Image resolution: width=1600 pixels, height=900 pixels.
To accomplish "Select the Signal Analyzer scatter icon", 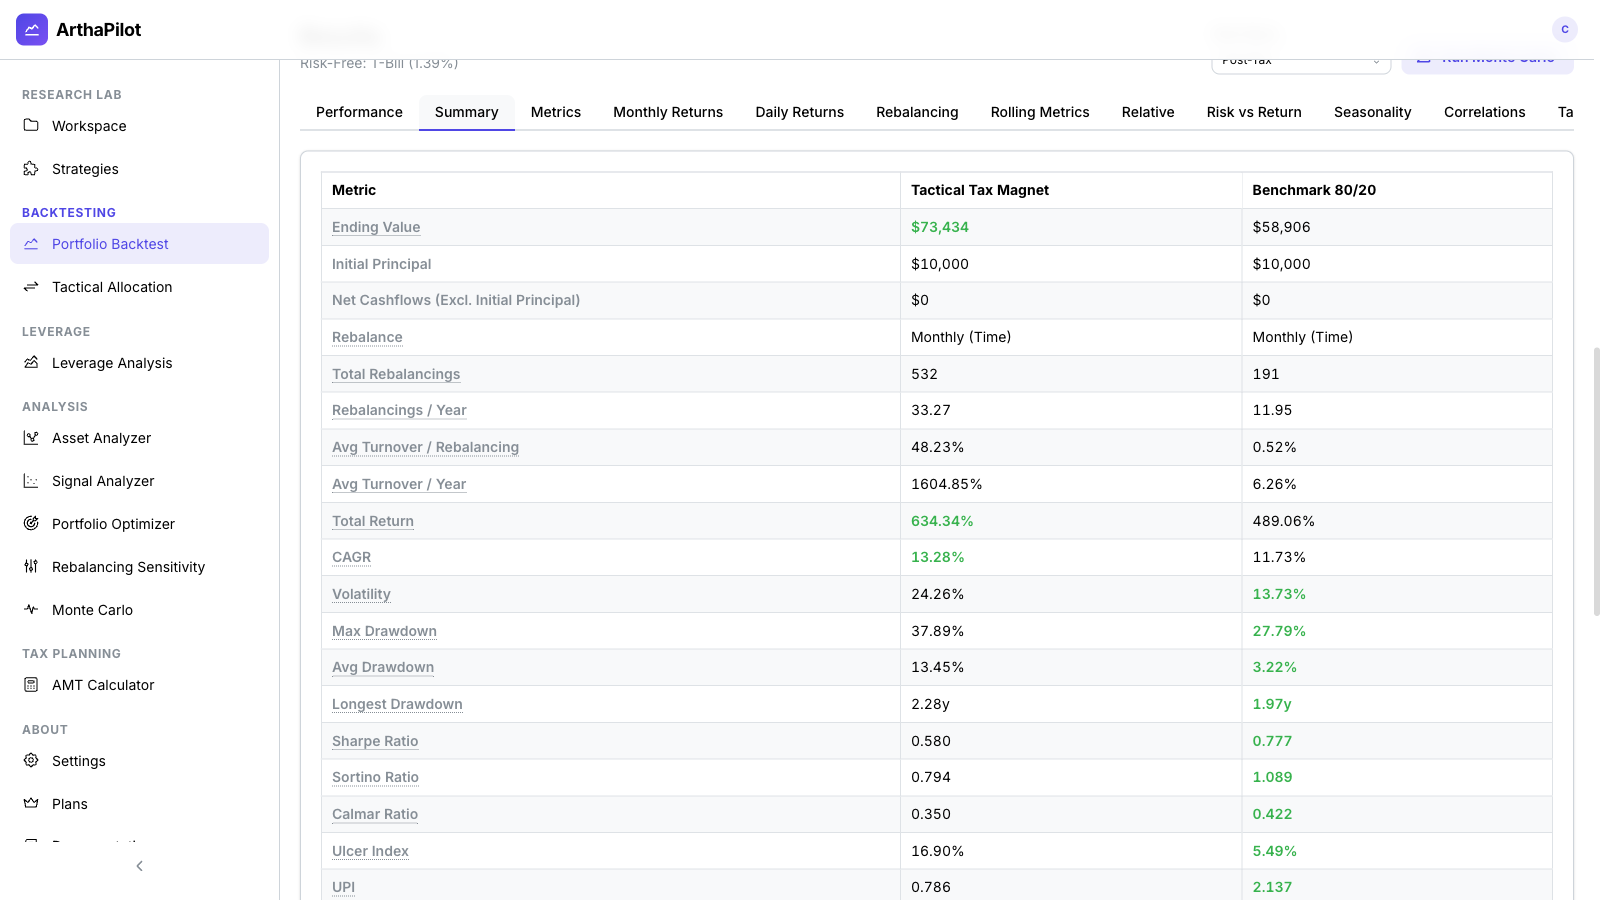I will click(31, 481).
